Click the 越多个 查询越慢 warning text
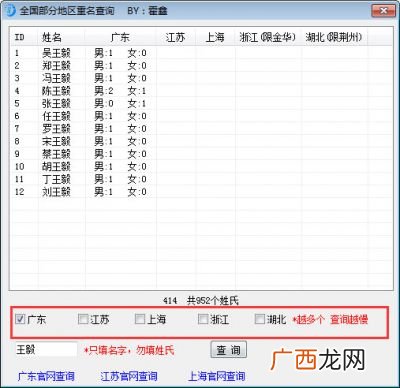The width and height of the screenshot is (400, 388). pos(330,319)
